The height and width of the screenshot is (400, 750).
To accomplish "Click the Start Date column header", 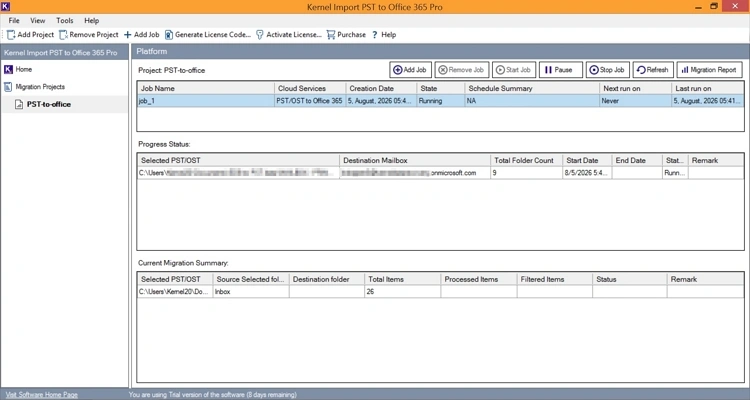I will (587, 161).
